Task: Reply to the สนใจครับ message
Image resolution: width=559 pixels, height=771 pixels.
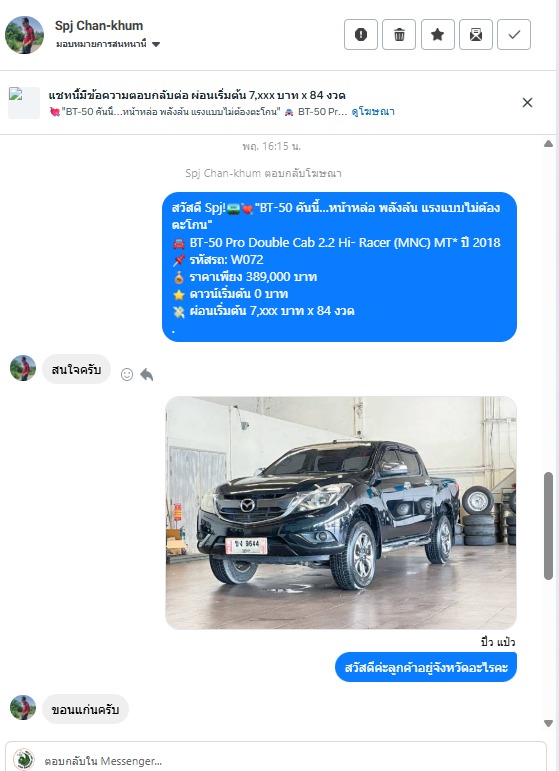Action: point(147,375)
